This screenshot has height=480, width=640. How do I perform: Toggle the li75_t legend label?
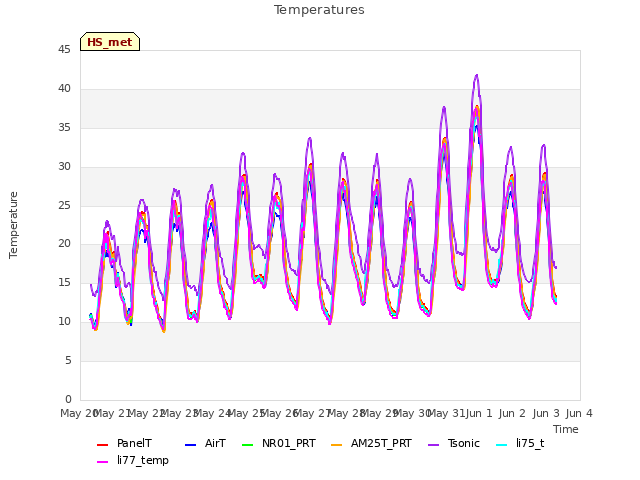530,444
